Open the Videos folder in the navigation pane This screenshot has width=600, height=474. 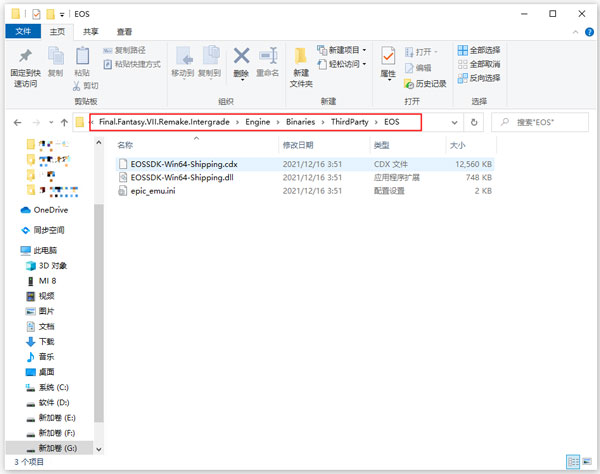(x=40, y=296)
